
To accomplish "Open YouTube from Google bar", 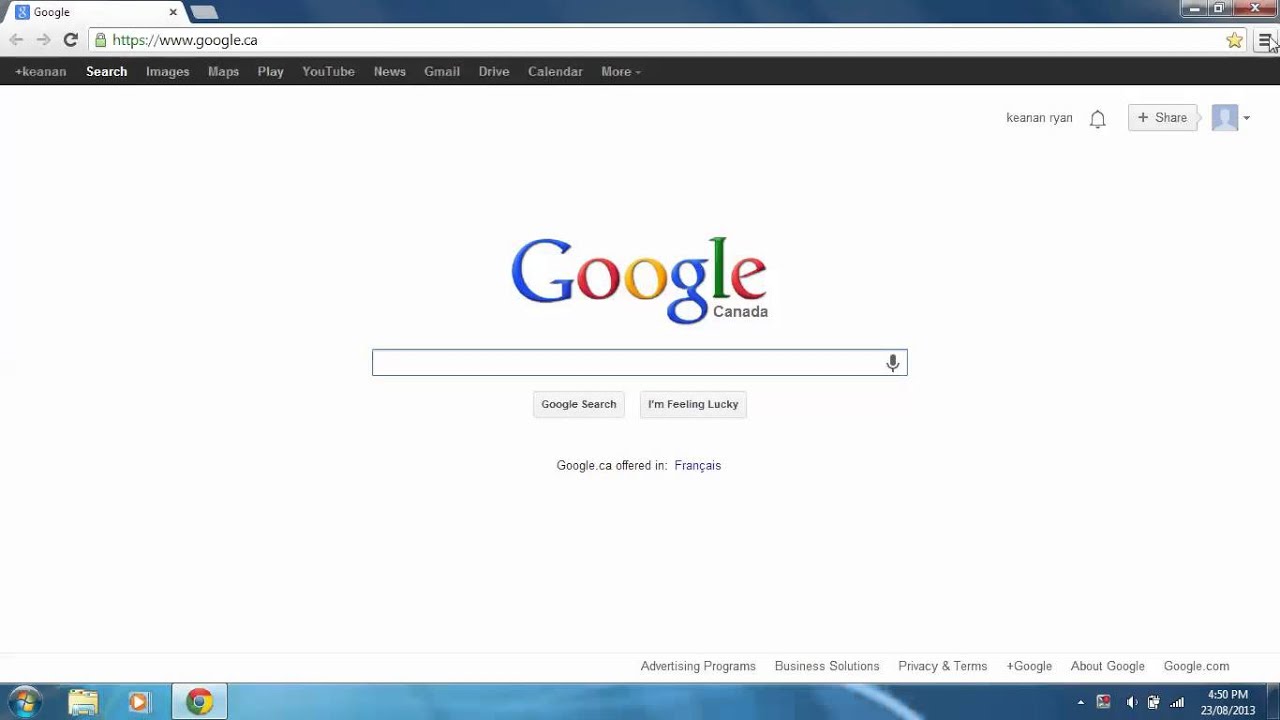I will click(328, 72).
